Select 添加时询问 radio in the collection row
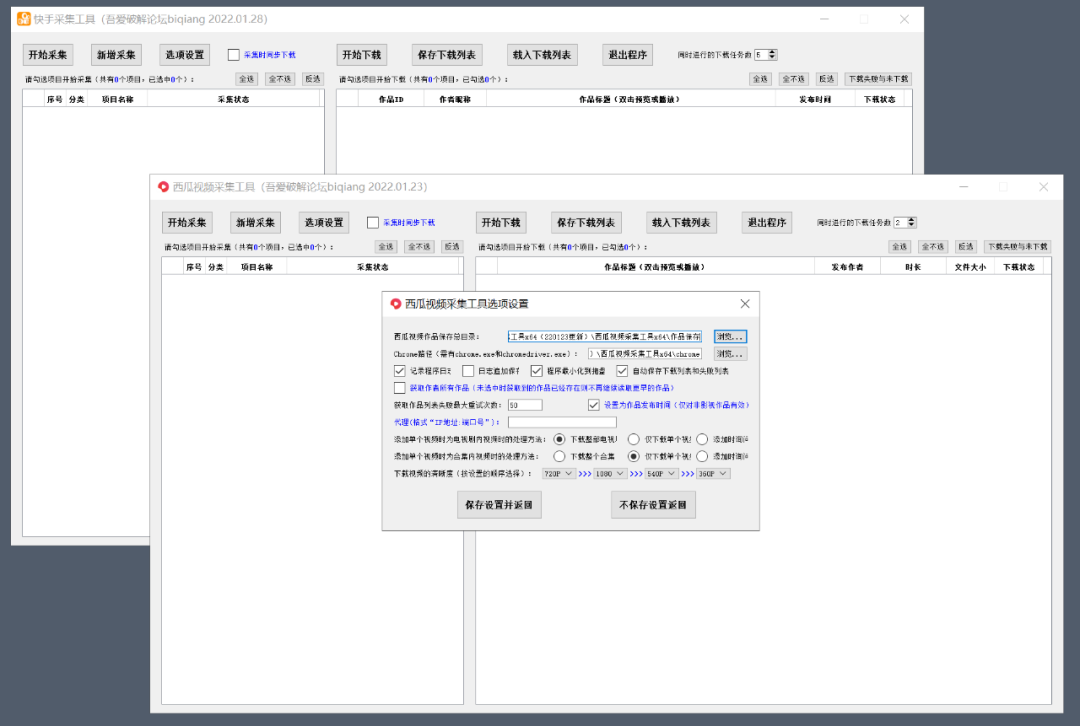Viewport: 1080px width, 726px height. 702,456
